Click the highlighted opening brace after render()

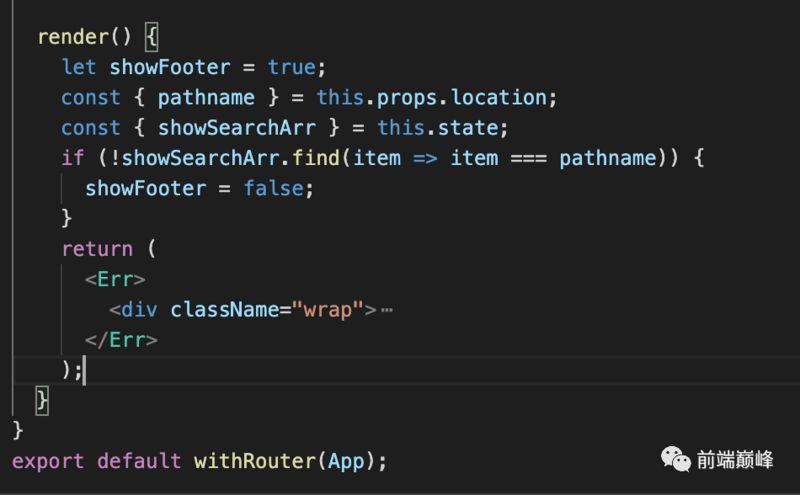click(x=152, y=37)
